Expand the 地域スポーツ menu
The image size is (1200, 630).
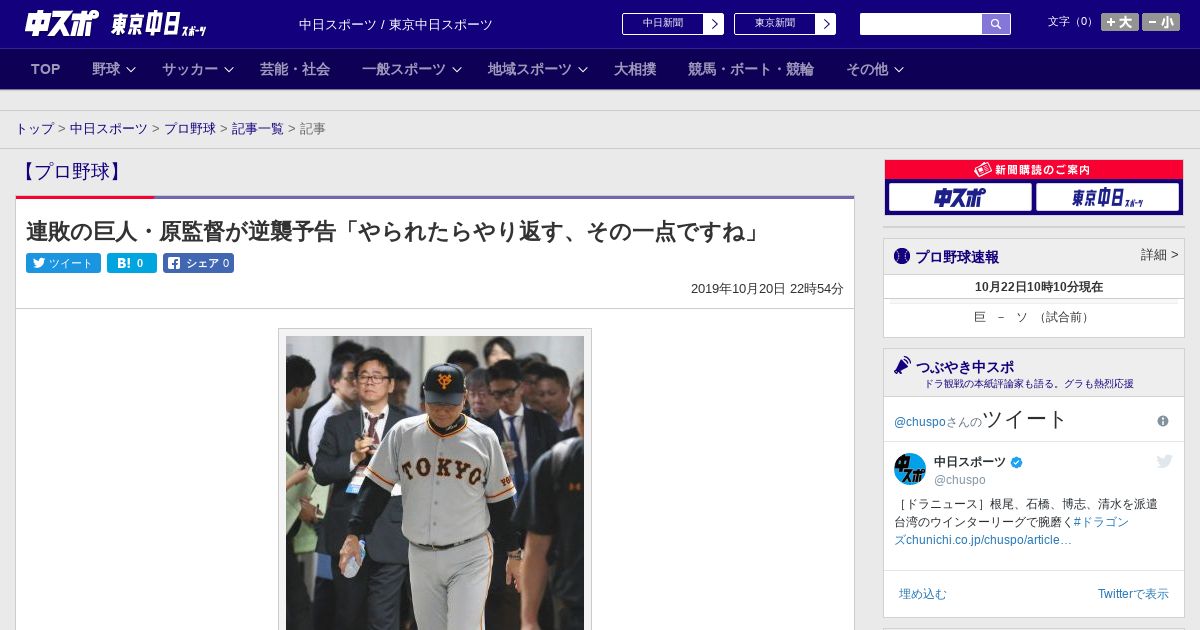(538, 69)
